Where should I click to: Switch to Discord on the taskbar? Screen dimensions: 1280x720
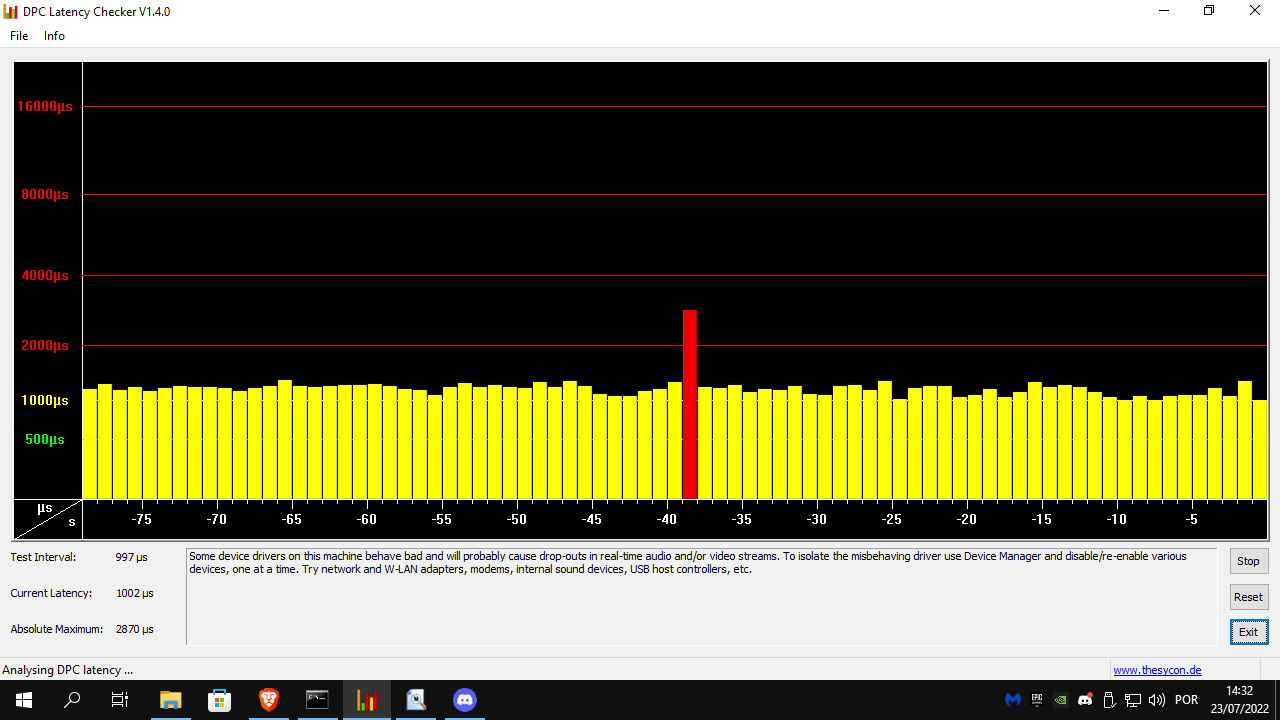click(x=465, y=700)
